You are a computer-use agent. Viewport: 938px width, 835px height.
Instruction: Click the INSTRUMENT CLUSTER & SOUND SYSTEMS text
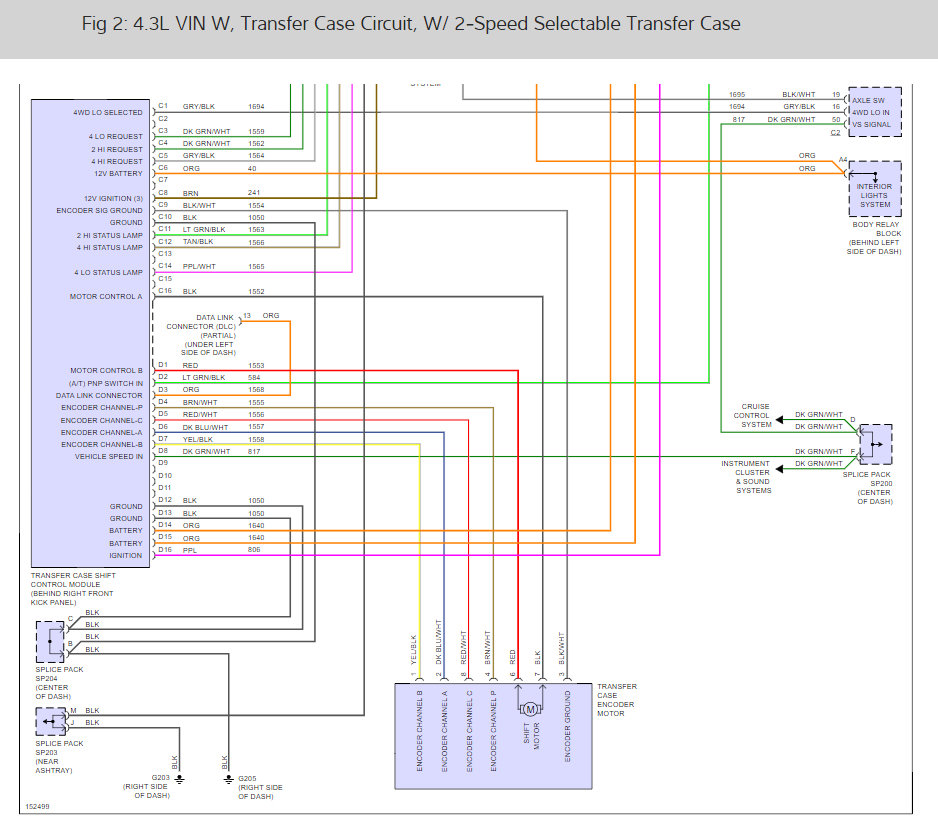[746, 477]
